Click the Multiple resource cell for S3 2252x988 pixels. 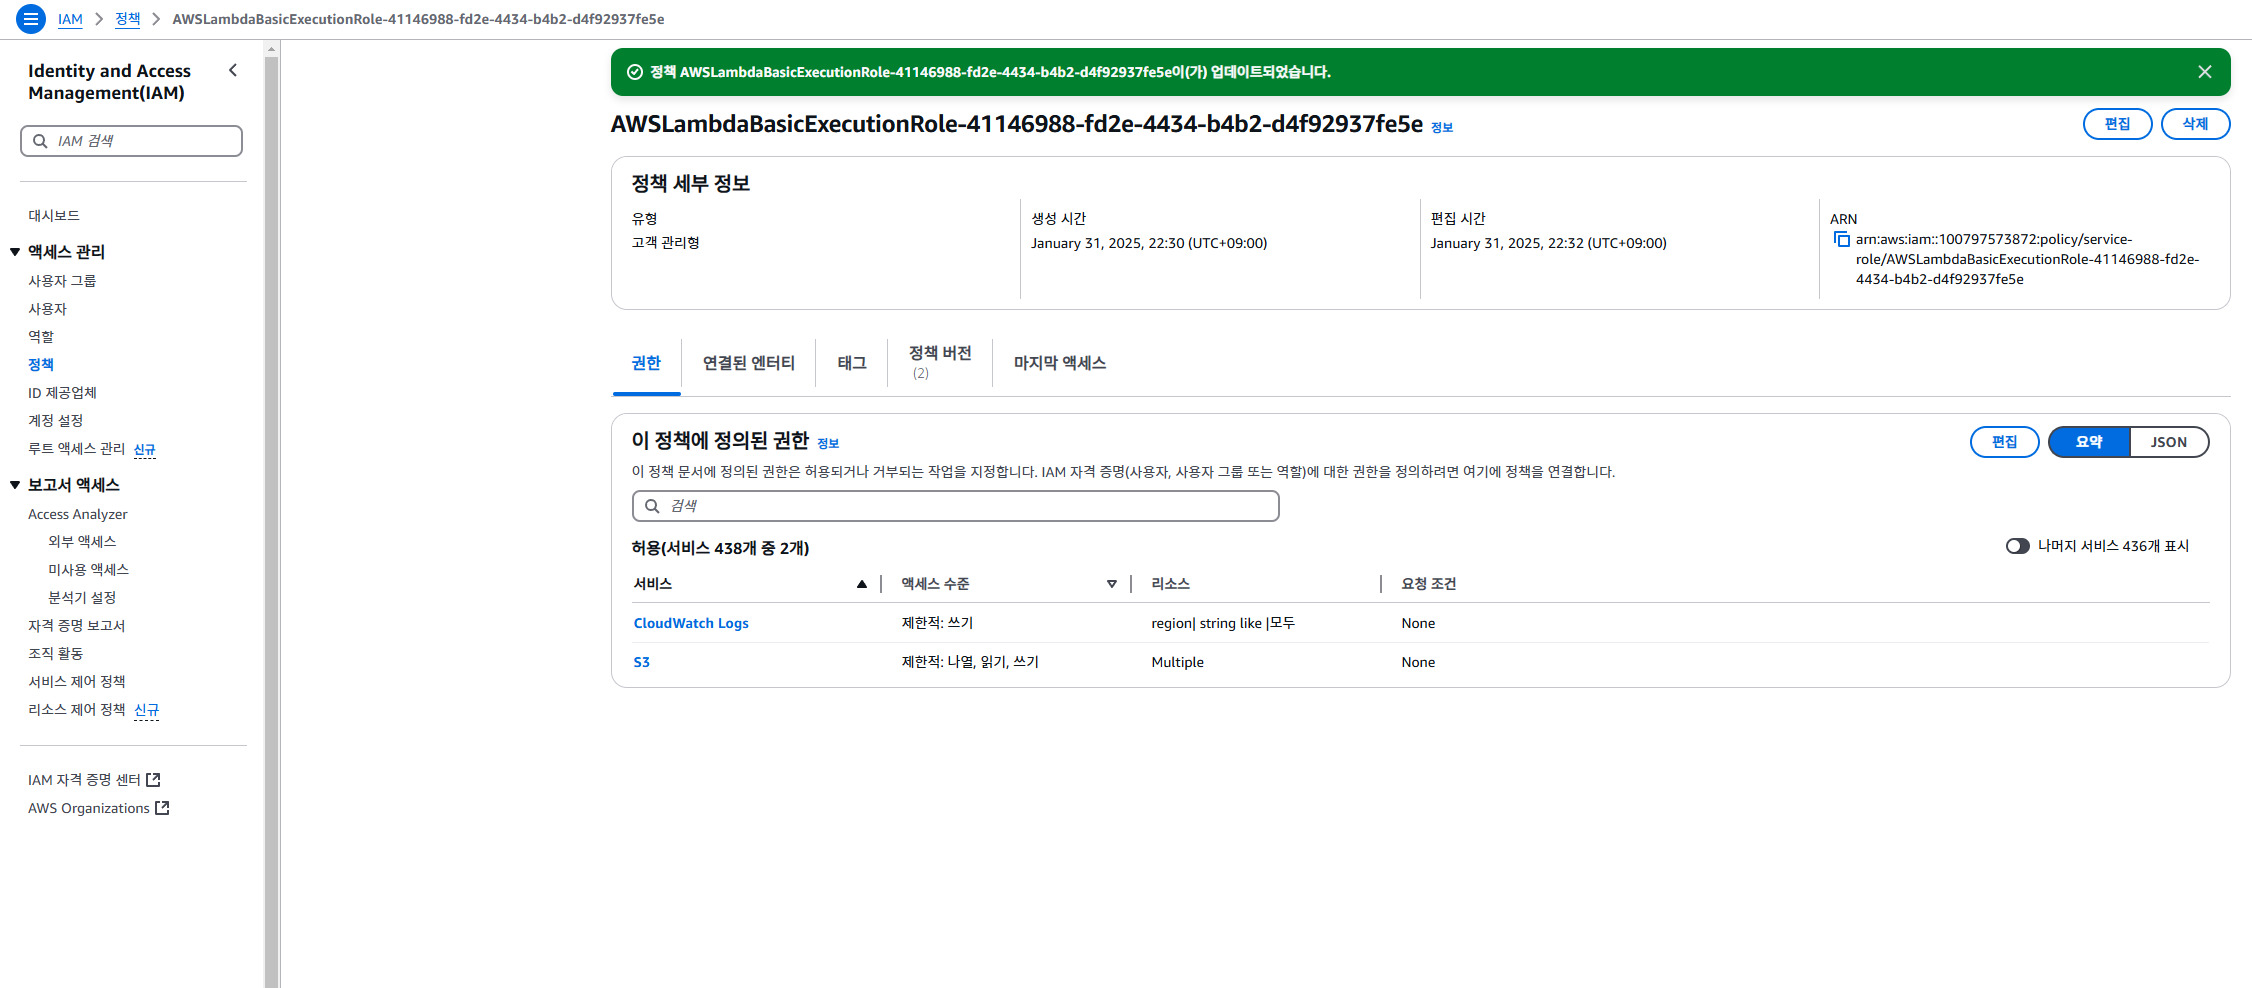click(1177, 662)
